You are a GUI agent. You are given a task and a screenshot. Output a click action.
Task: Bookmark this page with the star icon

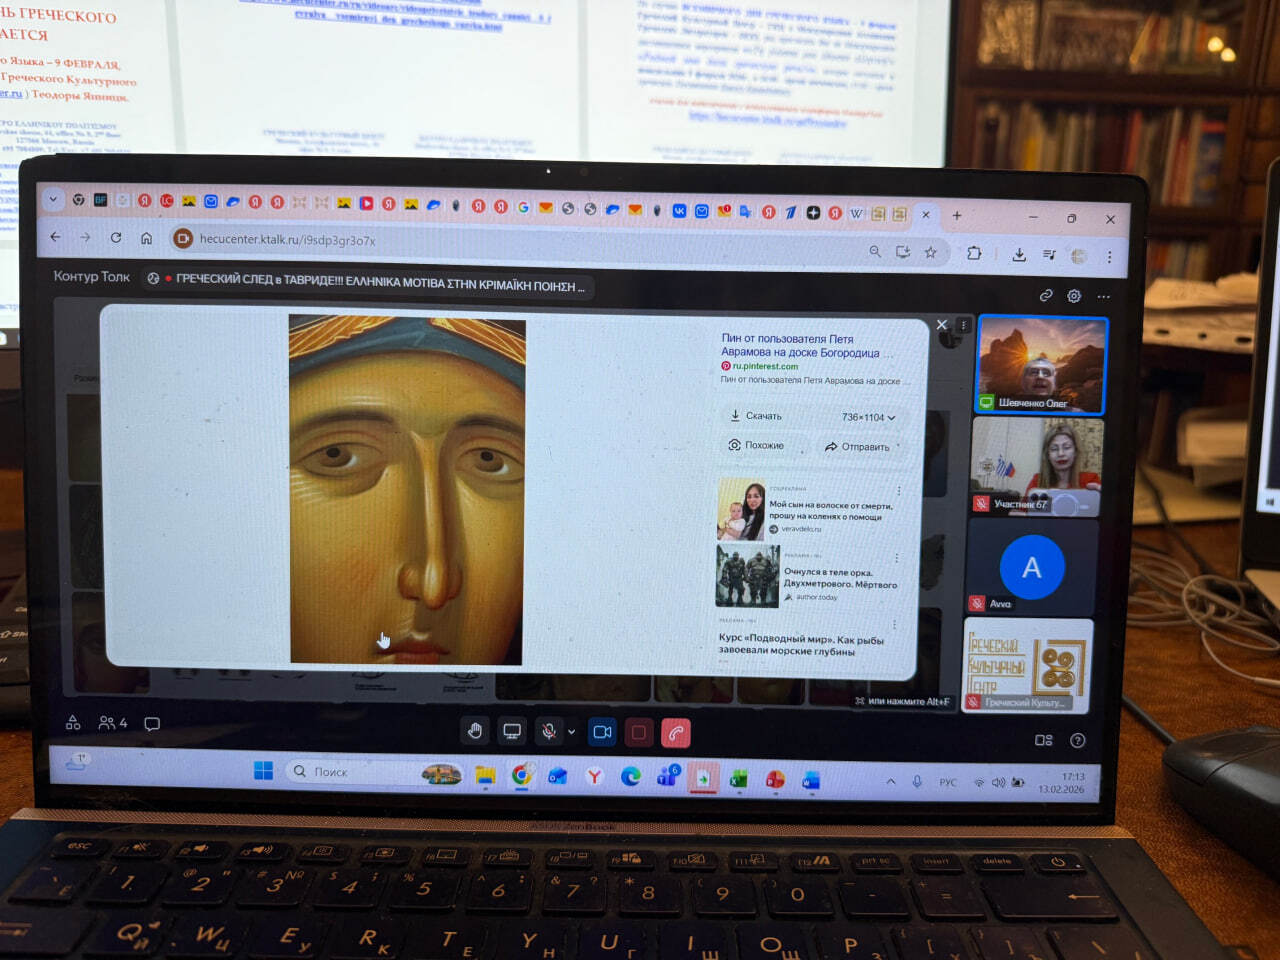[931, 253]
